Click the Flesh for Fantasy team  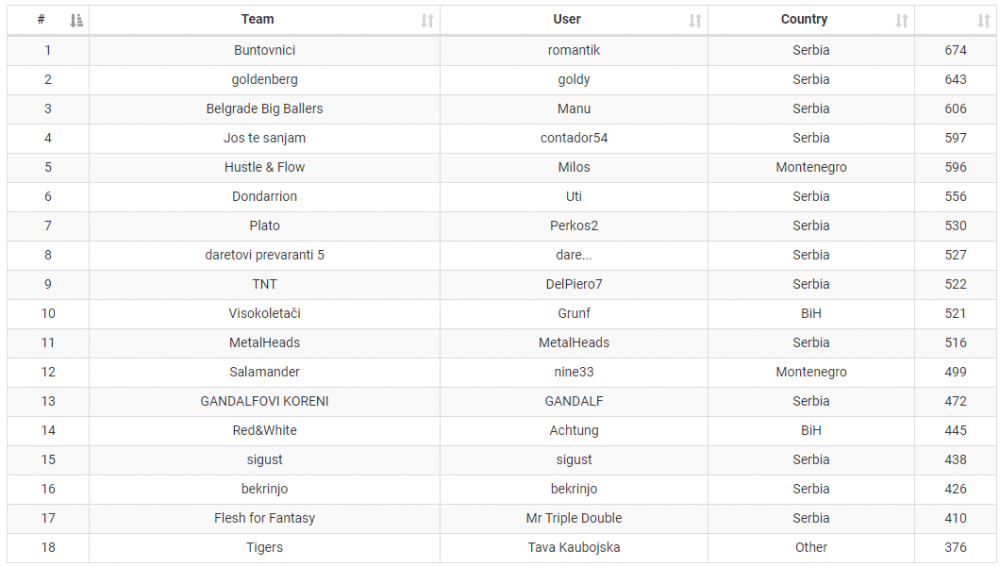(x=265, y=518)
